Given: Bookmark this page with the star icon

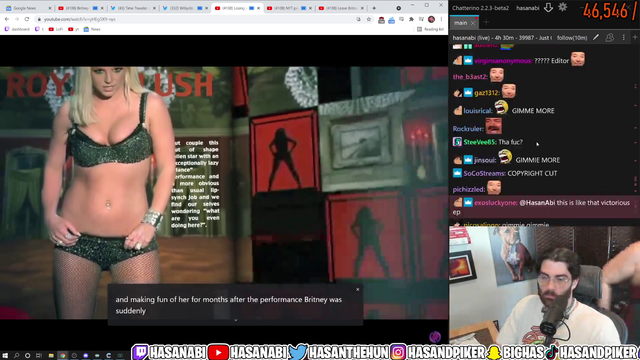Looking at the screenshot, I should (369, 19).
